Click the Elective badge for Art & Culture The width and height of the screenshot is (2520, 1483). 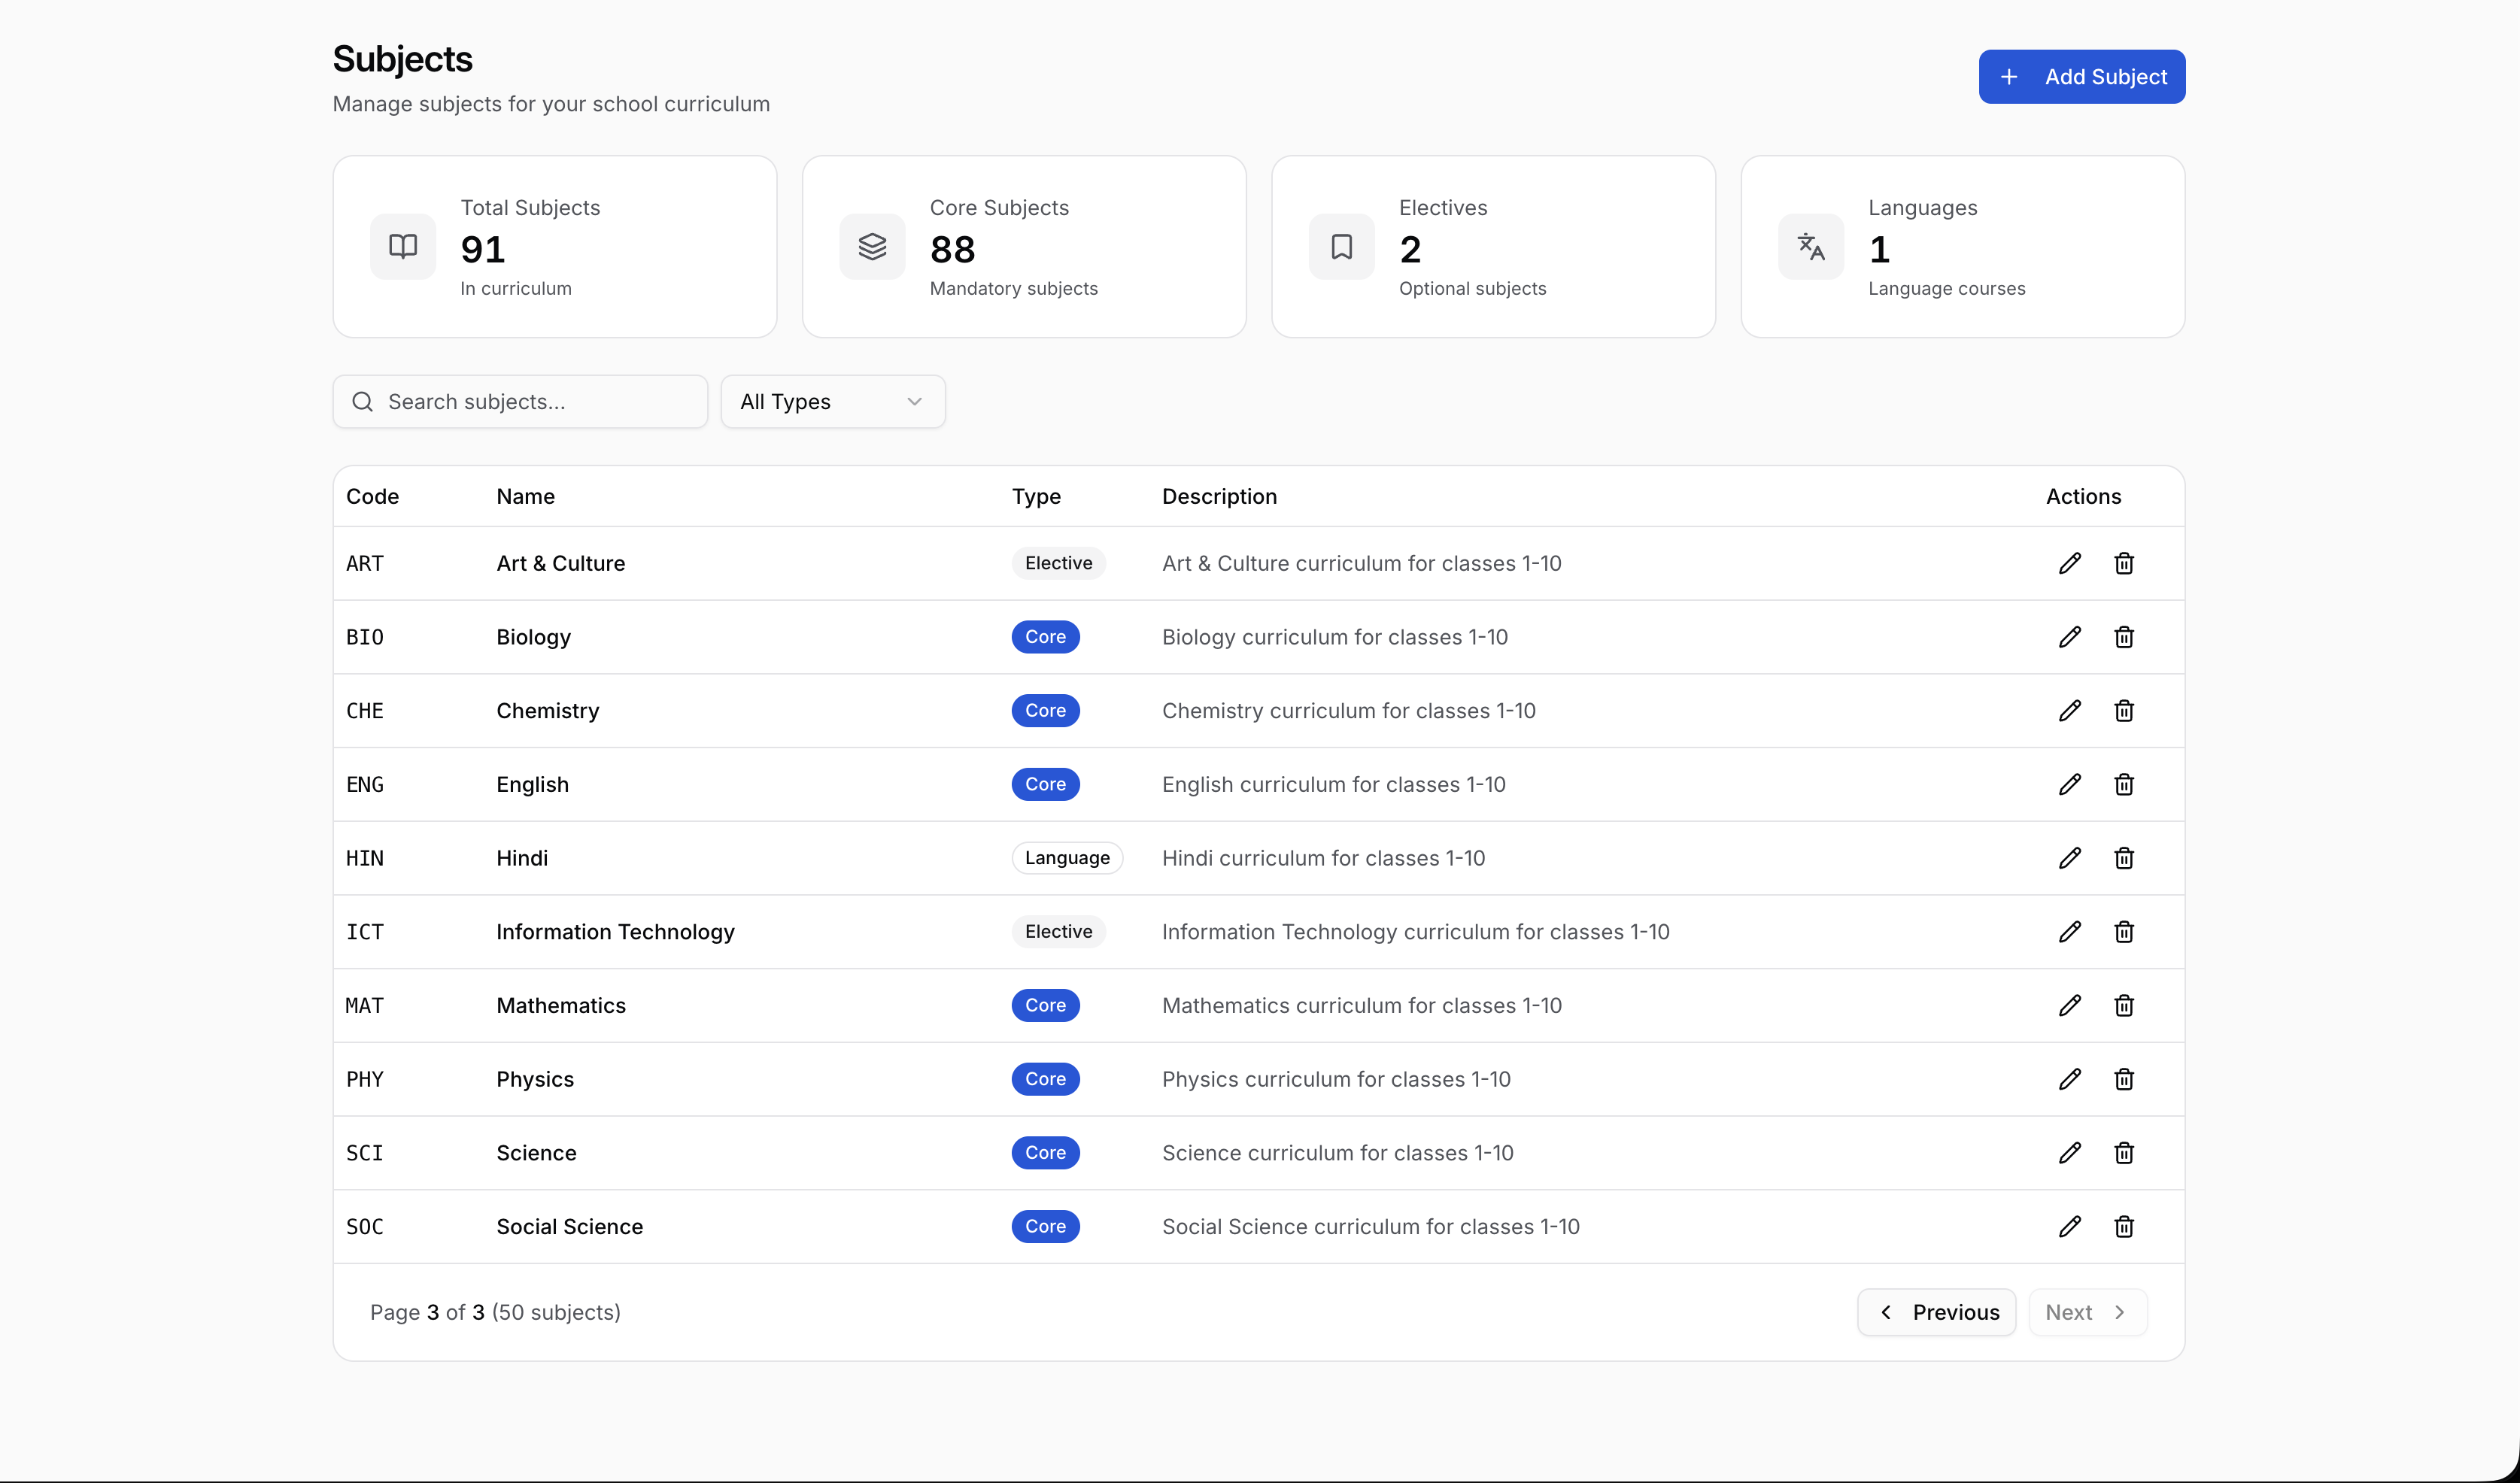point(1057,563)
